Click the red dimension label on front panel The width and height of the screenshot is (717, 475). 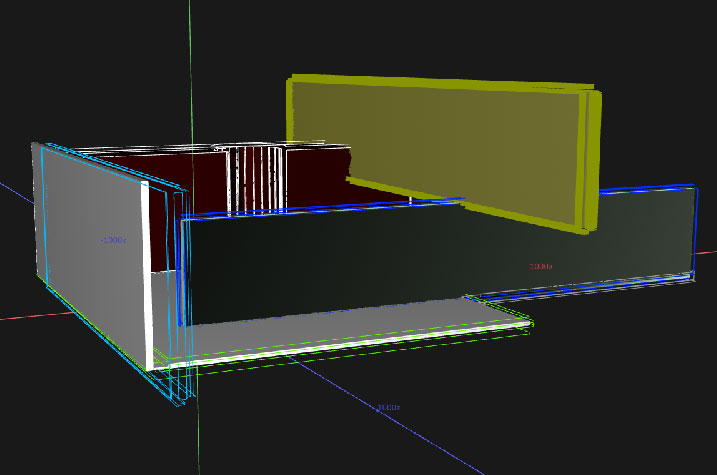click(x=540, y=266)
